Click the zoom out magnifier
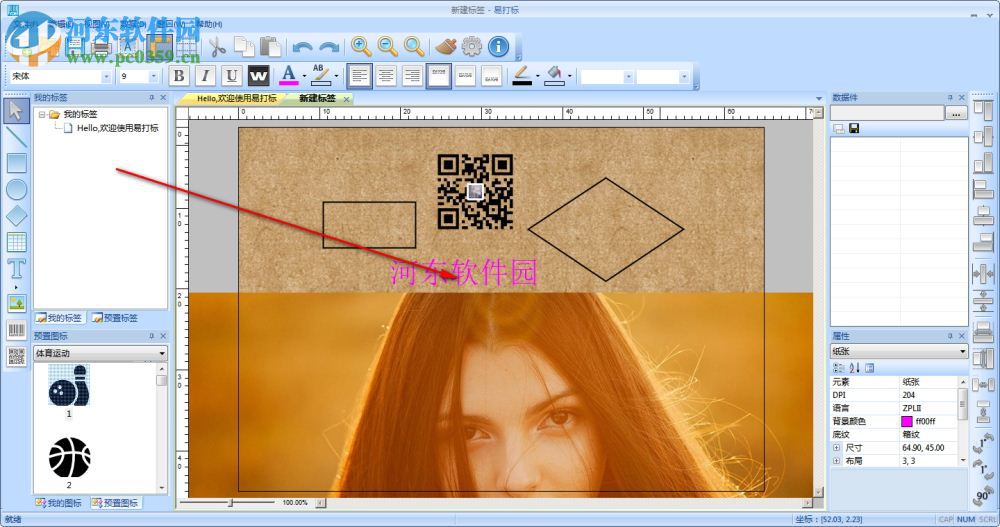The width and height of the screenshot is (1000, 527). [388, 46]
